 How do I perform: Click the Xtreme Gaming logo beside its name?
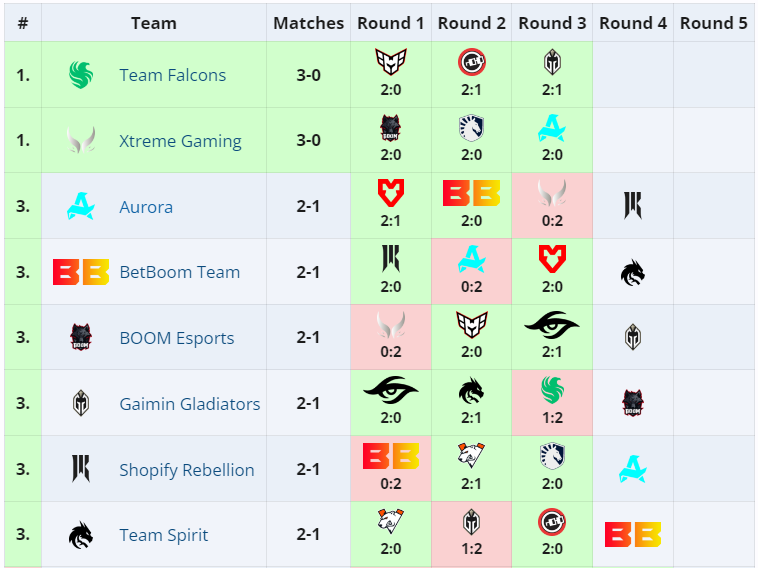pos(80,140)
